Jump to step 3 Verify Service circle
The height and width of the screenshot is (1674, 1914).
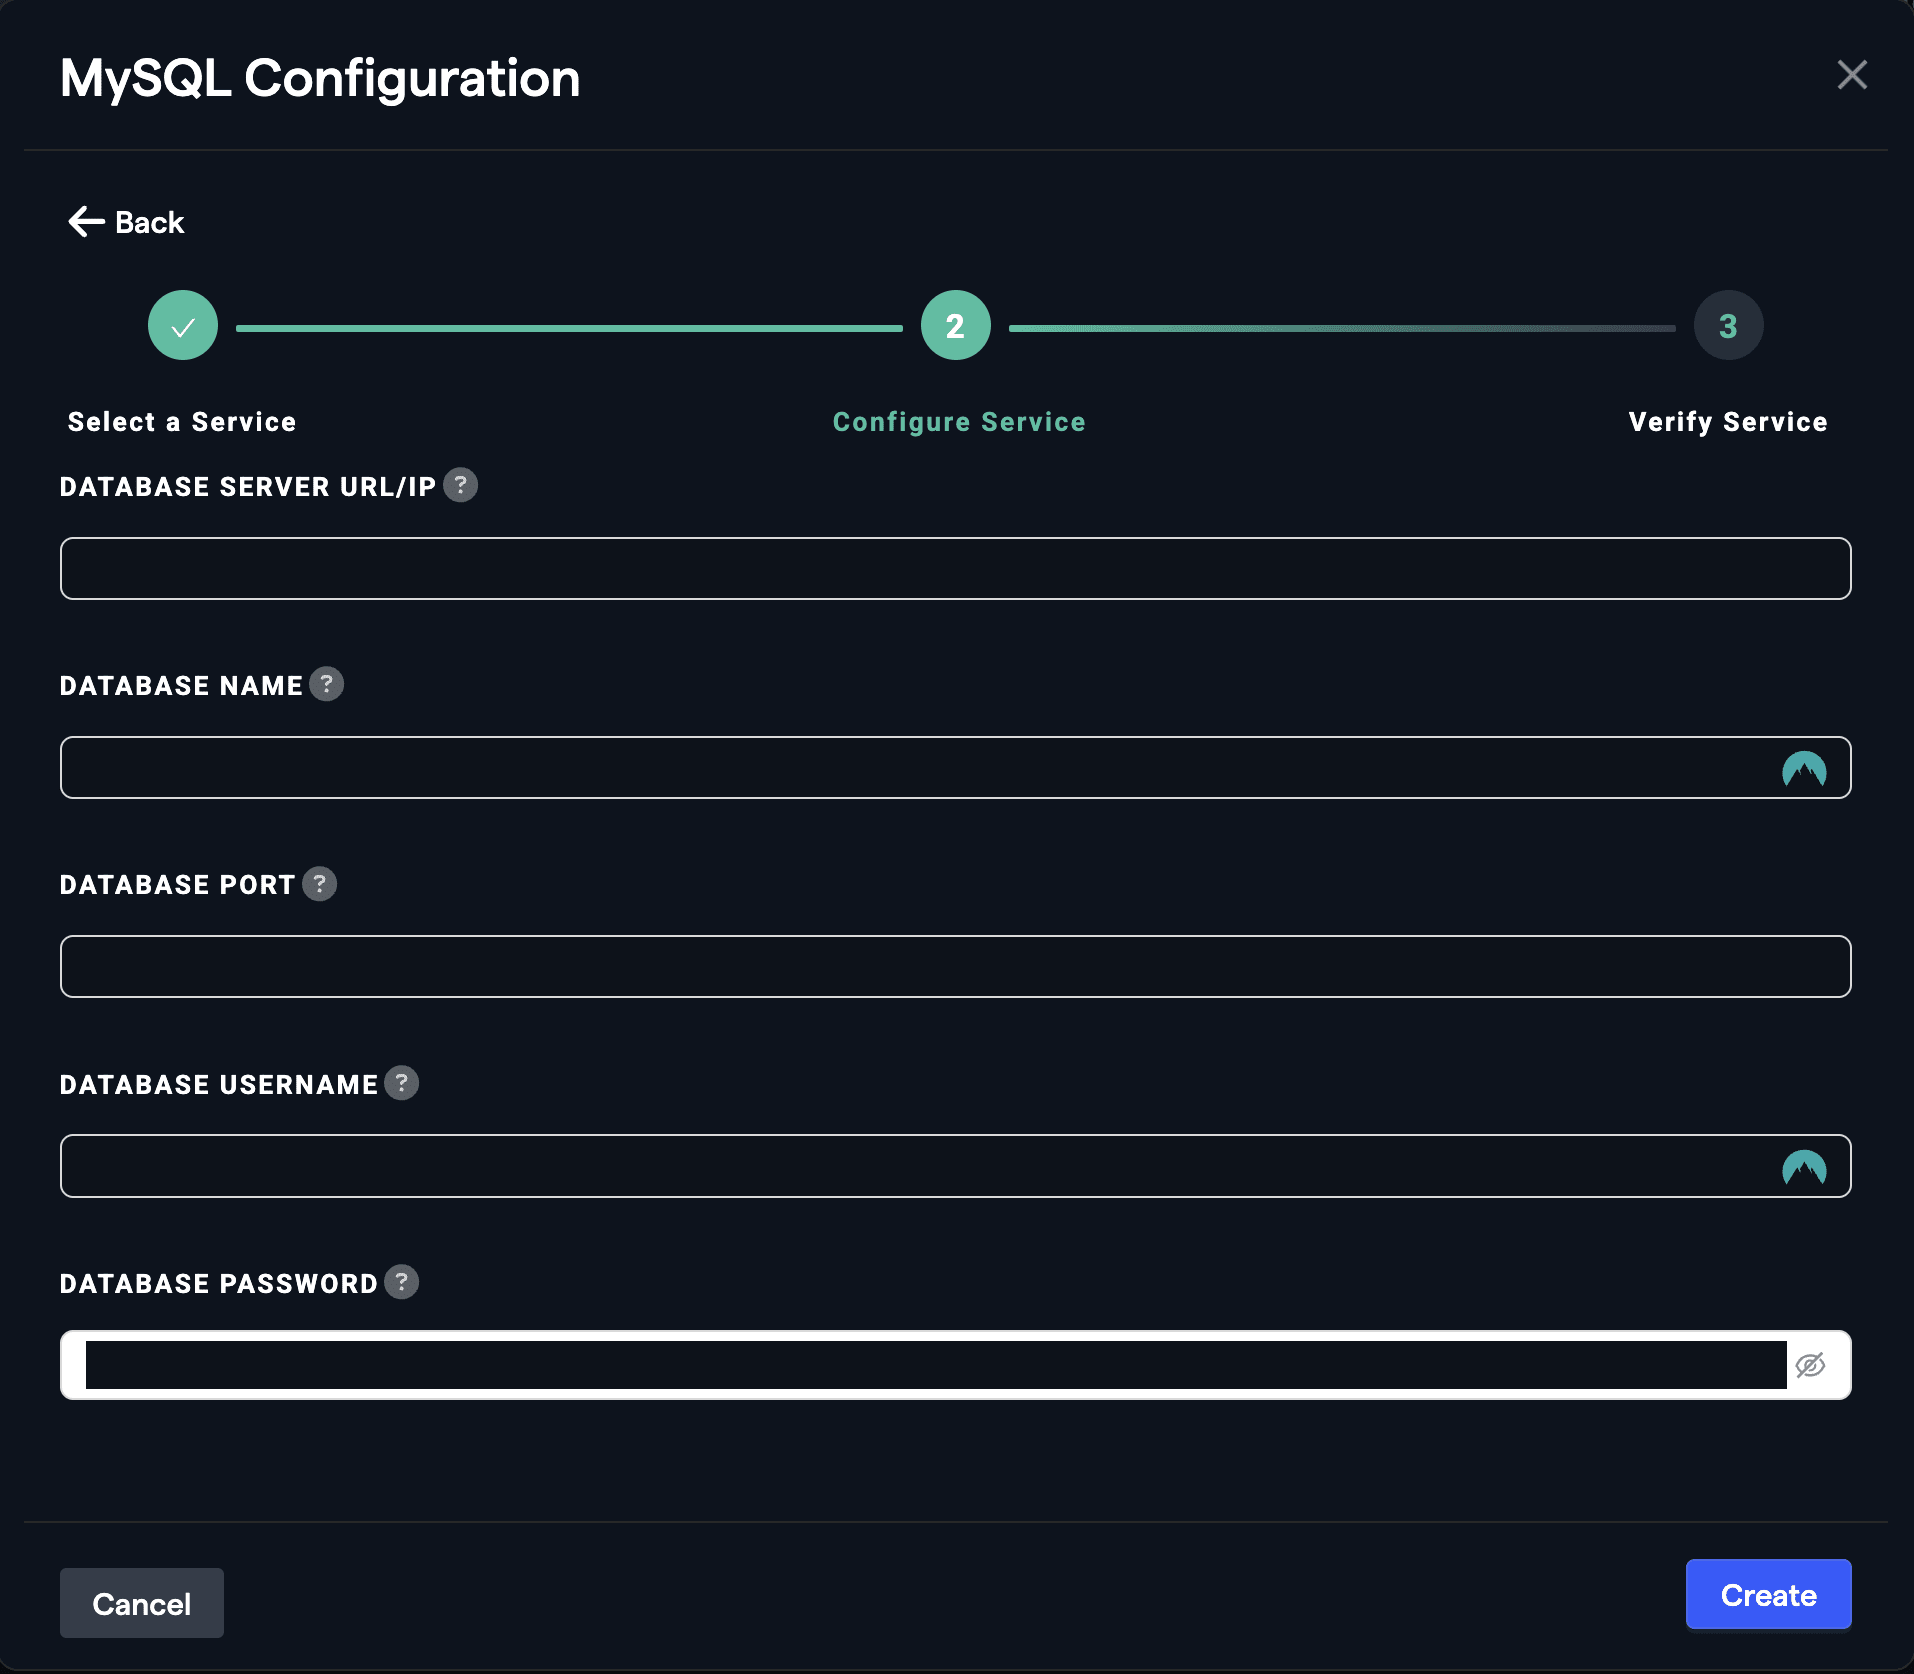tap(1727, 326)
